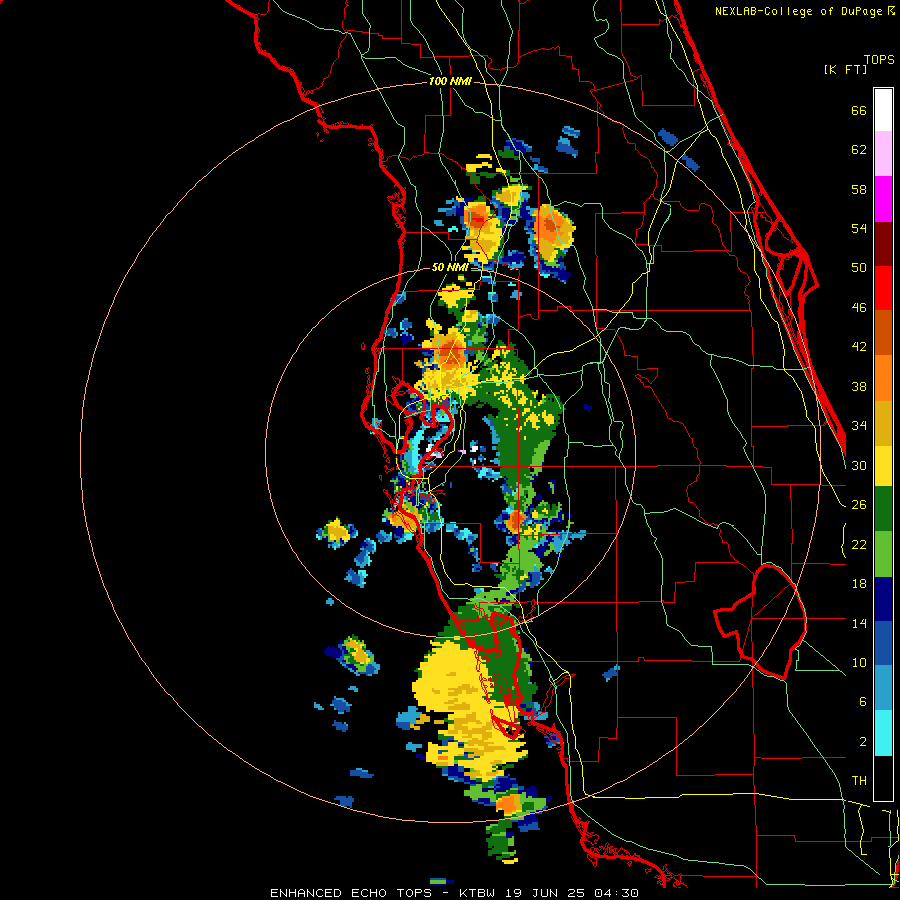
Task: Click the legend value 54
Action: [x=859, y=228]
